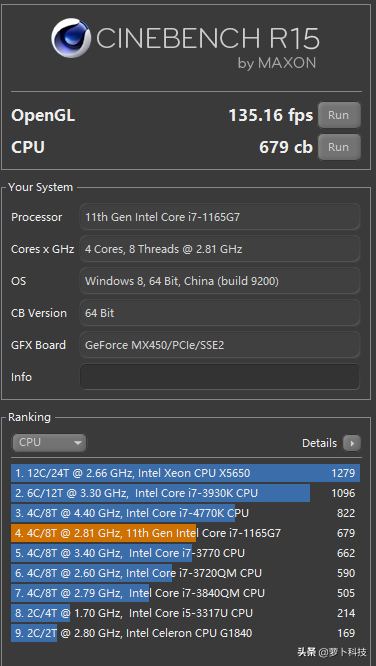Click the CB Version field
376x666 pixels.
(220, 313)
